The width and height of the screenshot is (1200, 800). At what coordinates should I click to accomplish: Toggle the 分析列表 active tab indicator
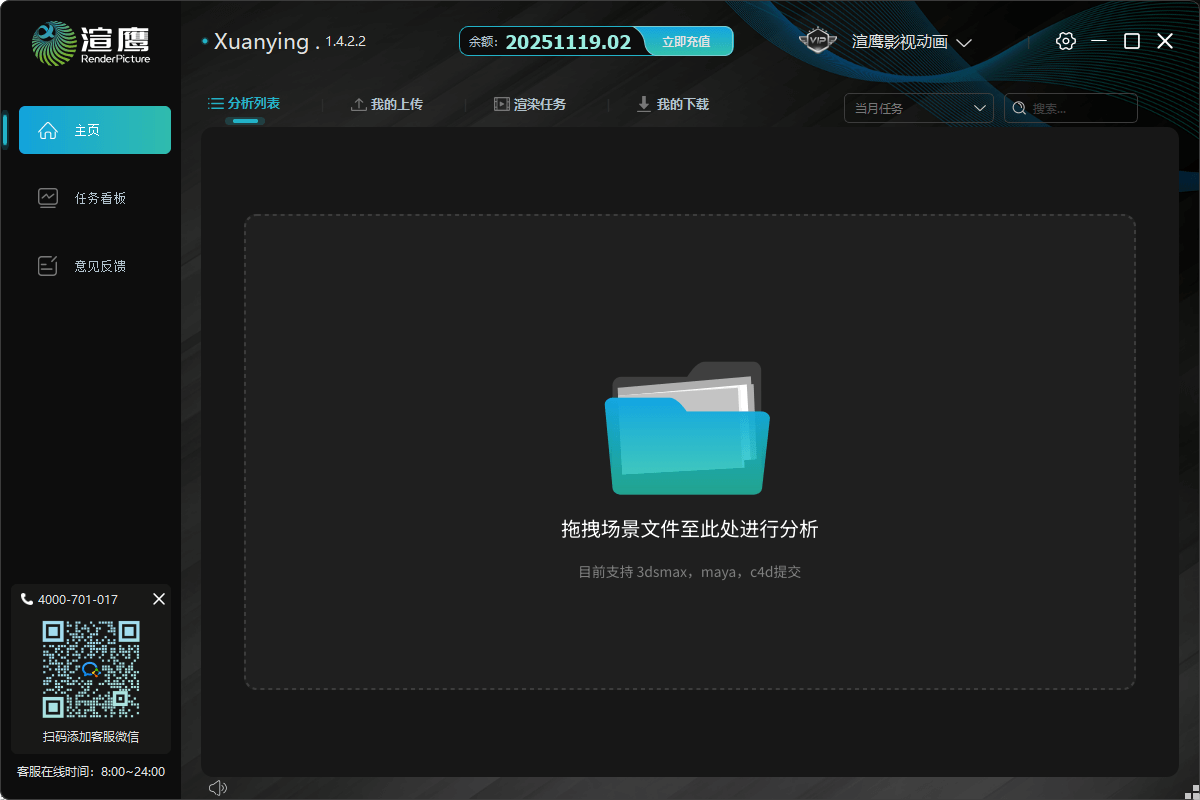click(244, 119)
